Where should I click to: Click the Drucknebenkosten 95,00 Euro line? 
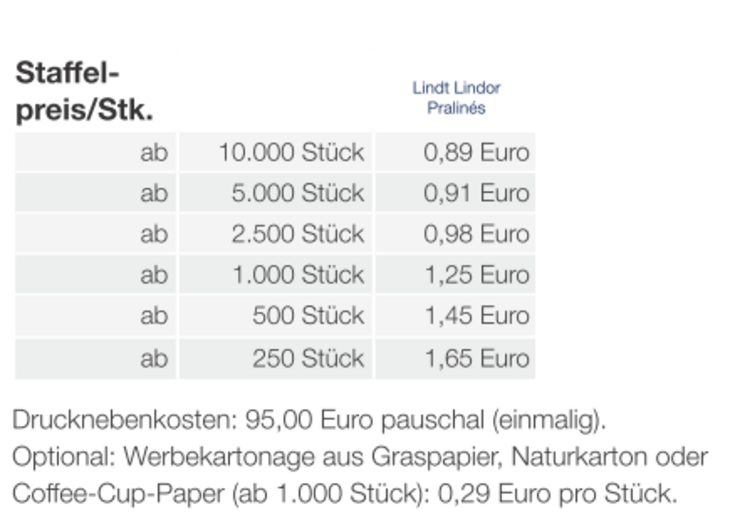click(309, 419)
